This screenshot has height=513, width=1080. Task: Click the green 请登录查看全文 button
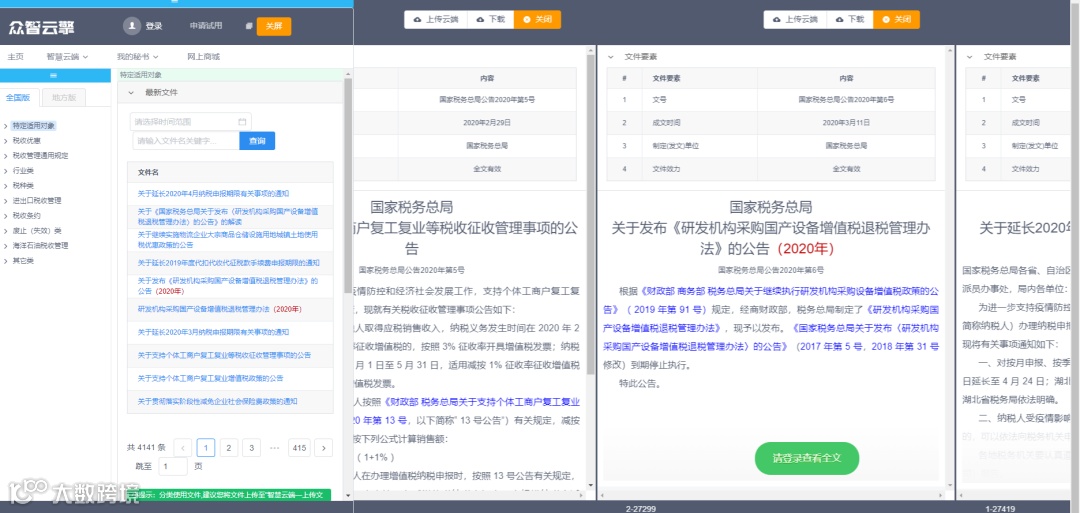(x=807, y=458)
